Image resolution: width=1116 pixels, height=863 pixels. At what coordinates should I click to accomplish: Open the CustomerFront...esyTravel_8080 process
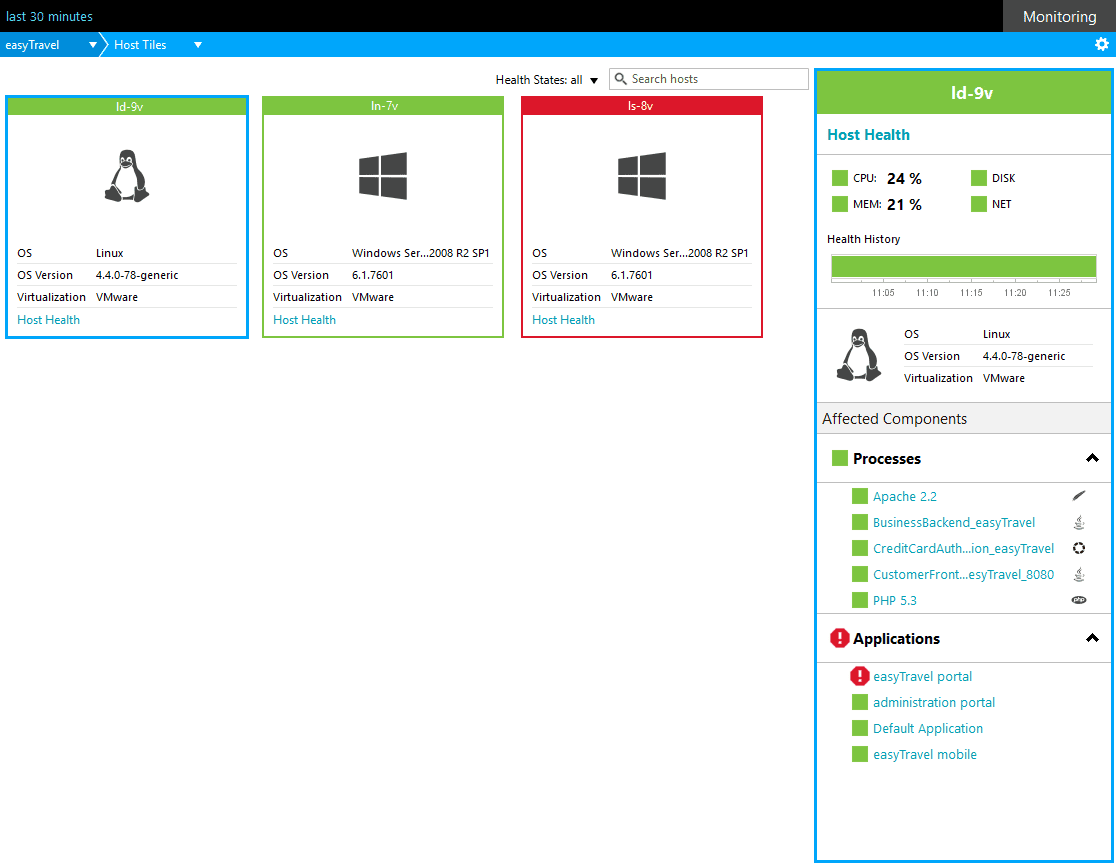coord(964,574)
